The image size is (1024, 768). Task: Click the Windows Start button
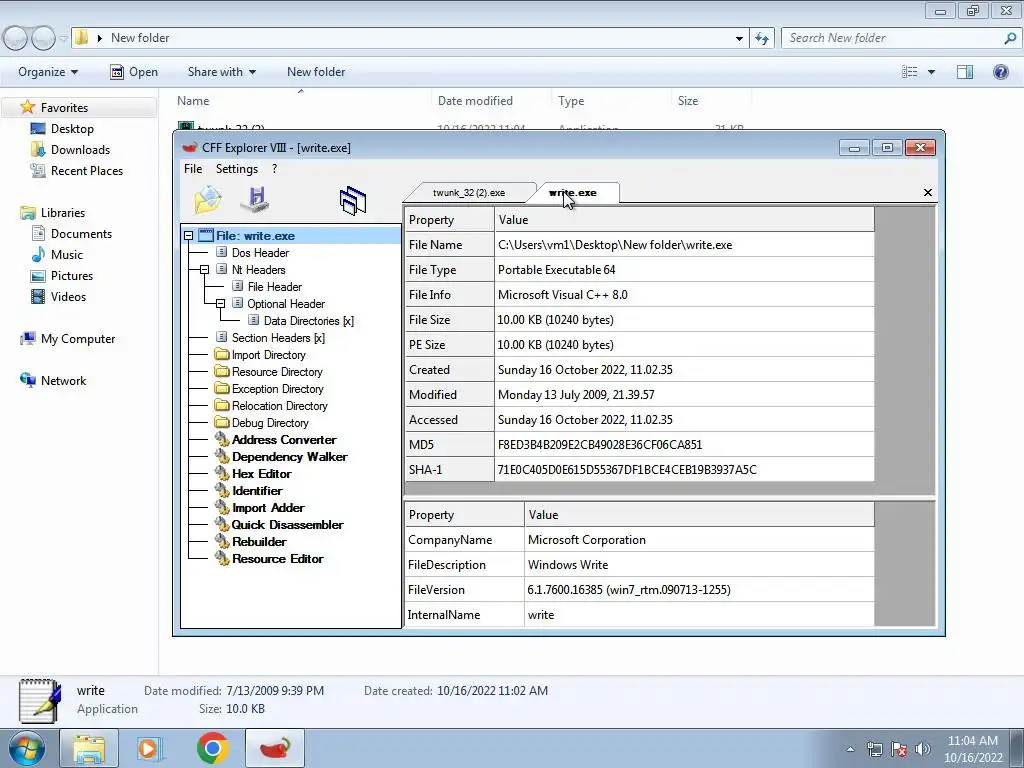pos(26,748)
